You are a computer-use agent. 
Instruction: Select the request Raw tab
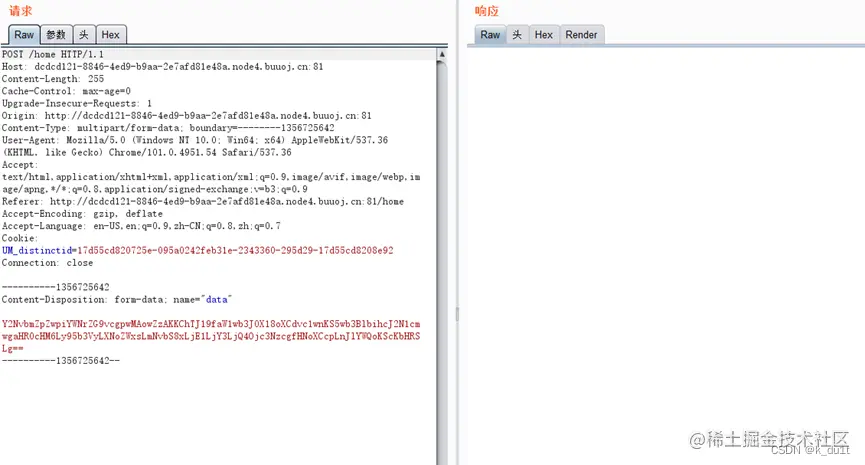[x=24, y=35]
